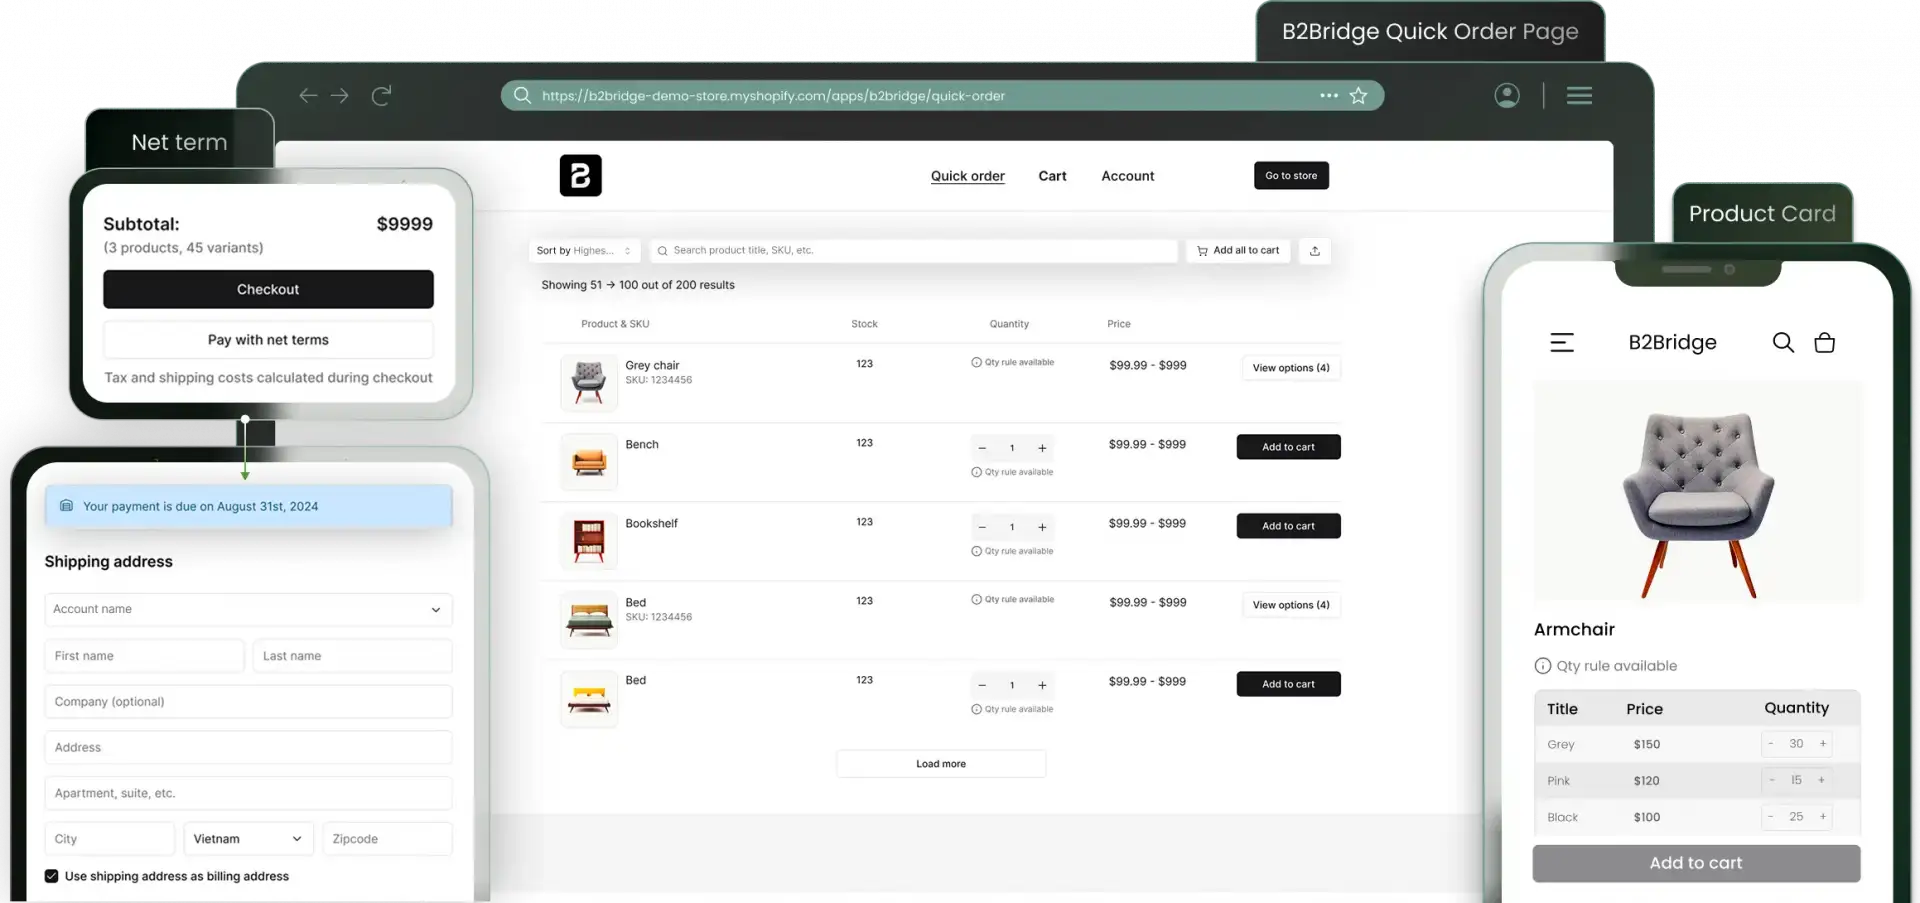
Task: Open the browser user profile icon
Action: coord(1507,95)
